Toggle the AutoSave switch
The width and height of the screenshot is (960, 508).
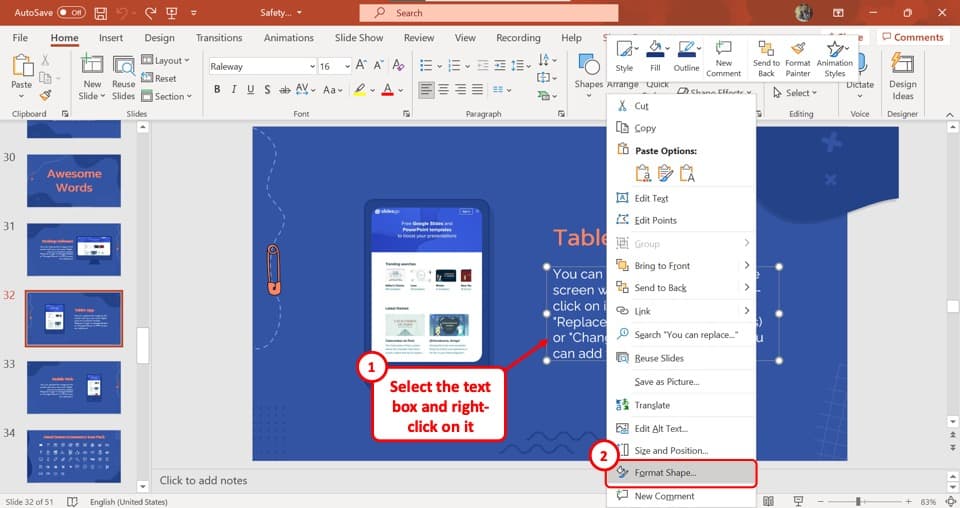coord(71,12)
